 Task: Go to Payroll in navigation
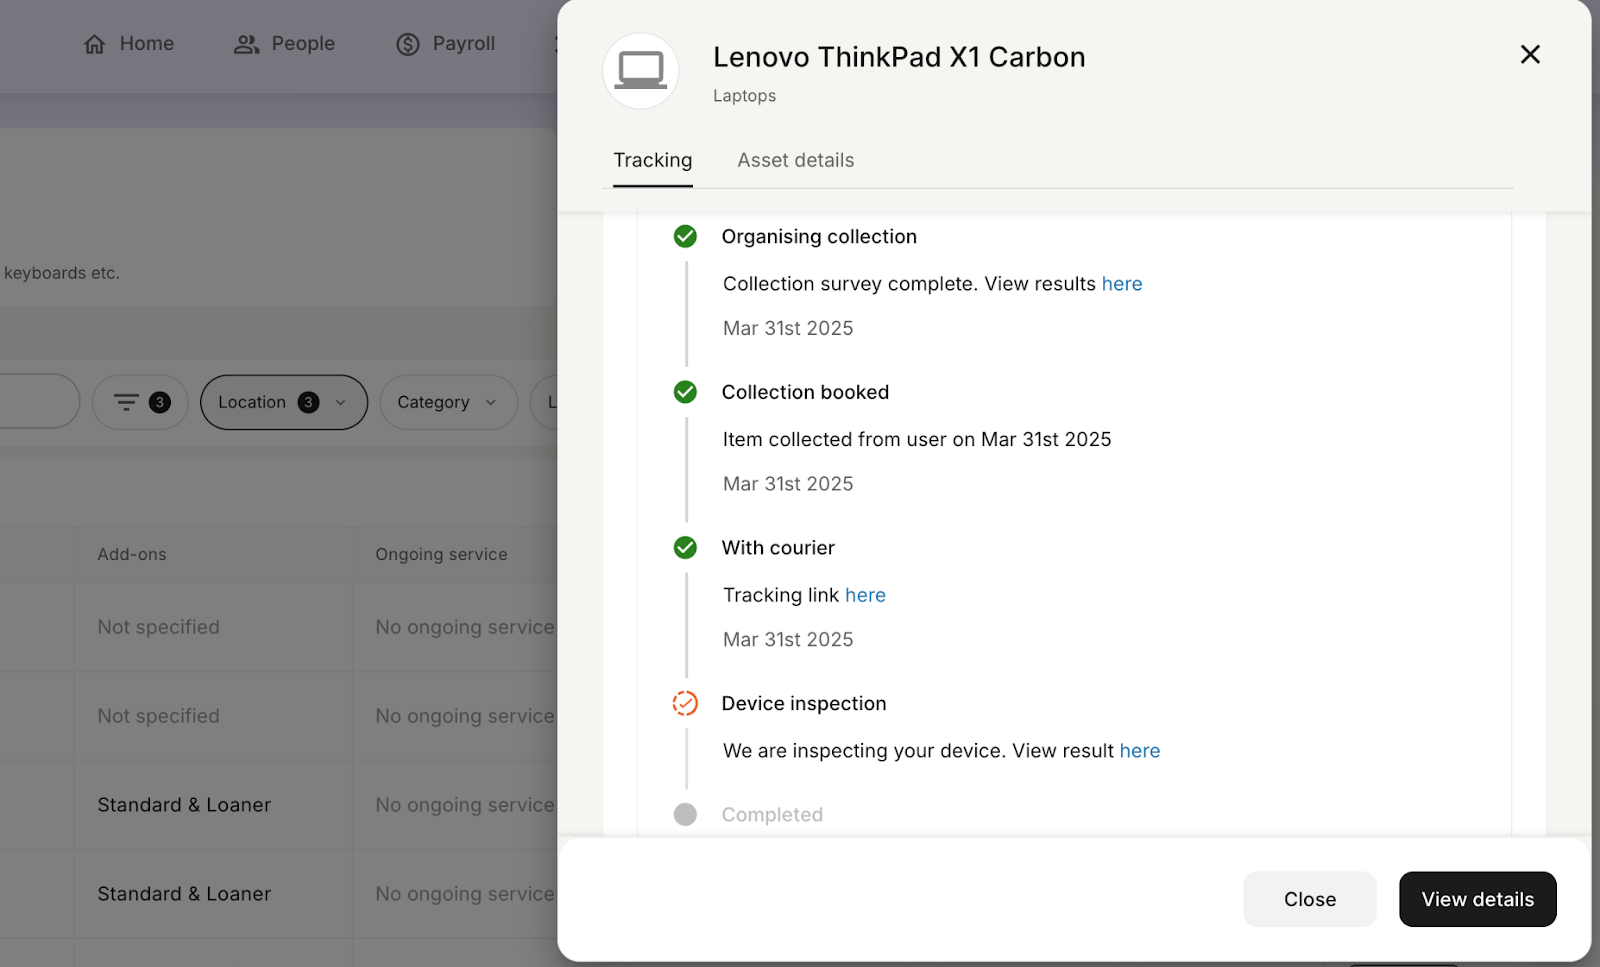(x=446, y=44)
